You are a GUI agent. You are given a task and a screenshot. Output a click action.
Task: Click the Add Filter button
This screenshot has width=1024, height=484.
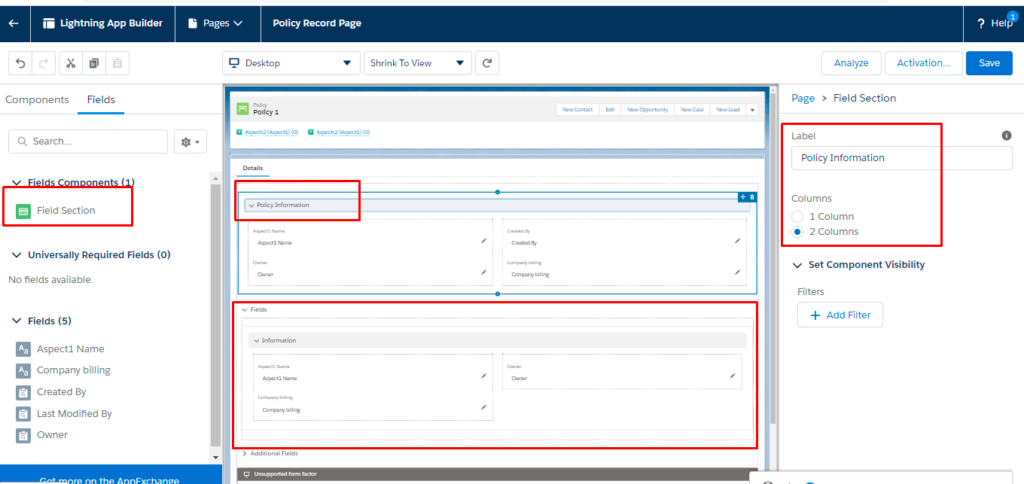(x=839, y=315)
